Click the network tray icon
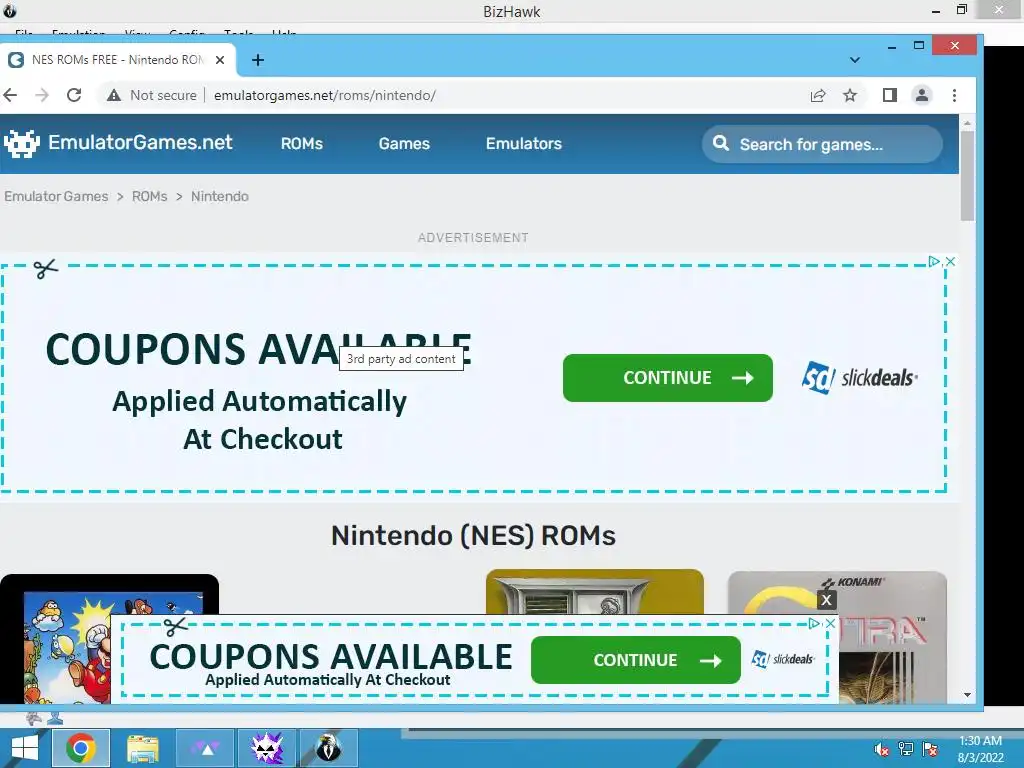The width and height of the screenshot is (1024, 768). click(906, 749)
